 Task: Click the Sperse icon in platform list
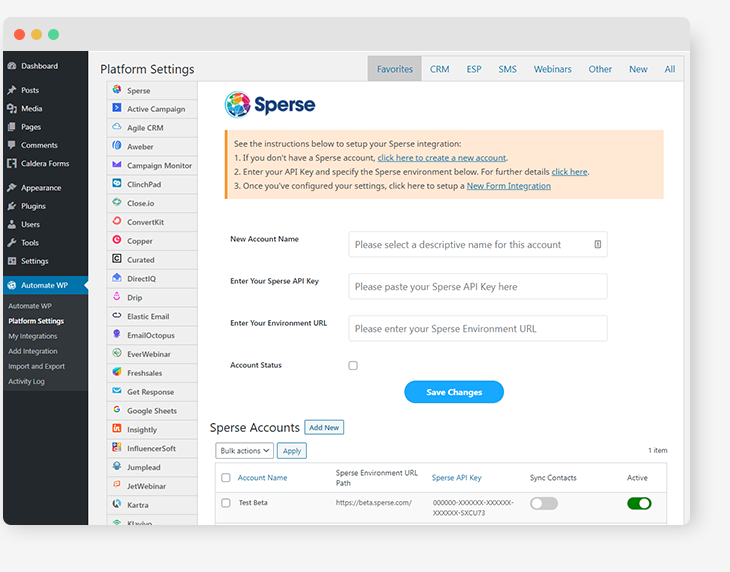[117, 89]
